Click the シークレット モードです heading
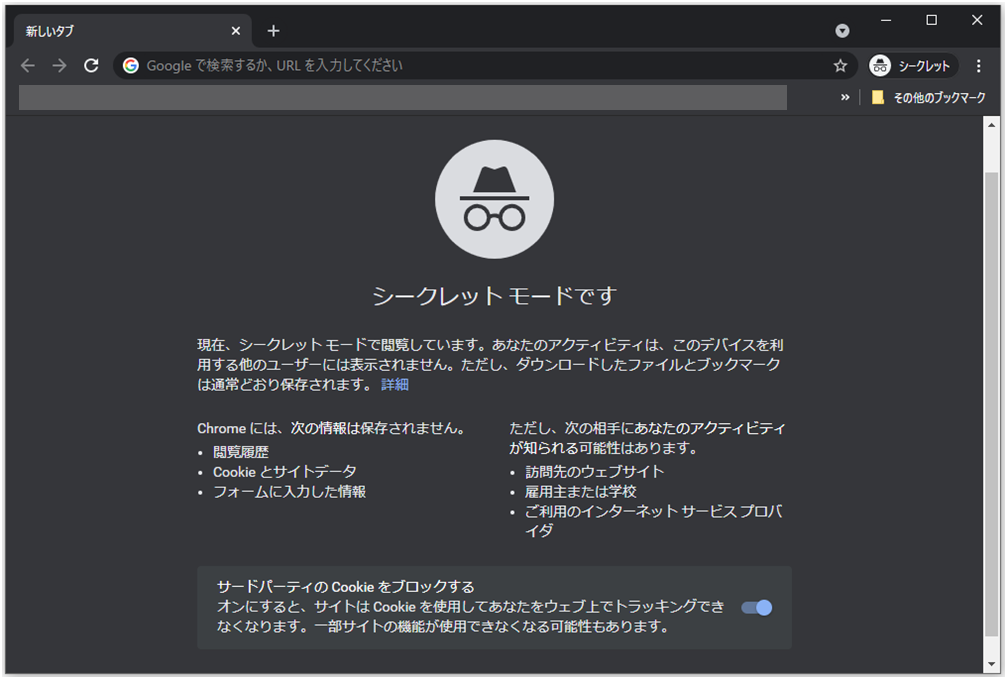This screenshot has width=1005, height=677. (494, 296)
